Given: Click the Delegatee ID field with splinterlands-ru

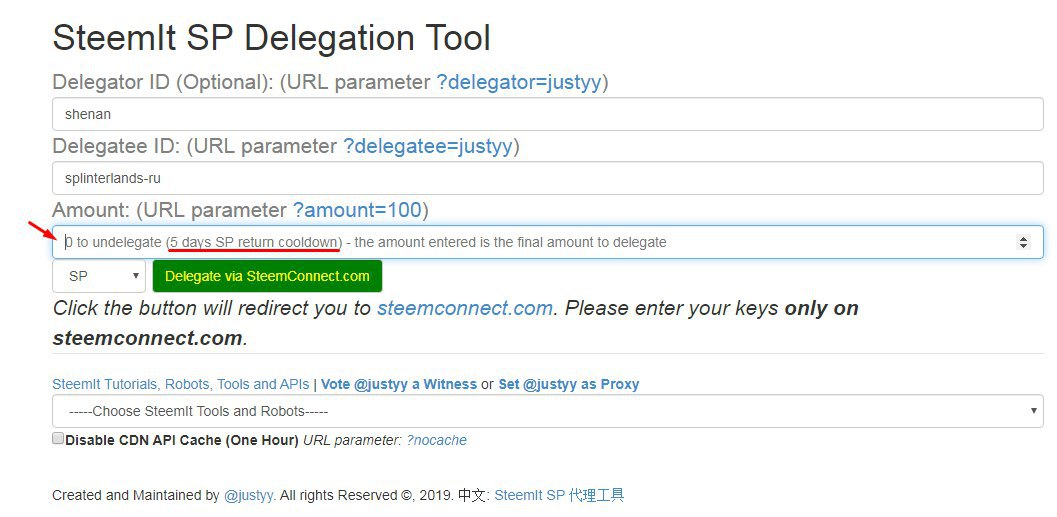Looking at the screenshot, I should click(547, 178).
